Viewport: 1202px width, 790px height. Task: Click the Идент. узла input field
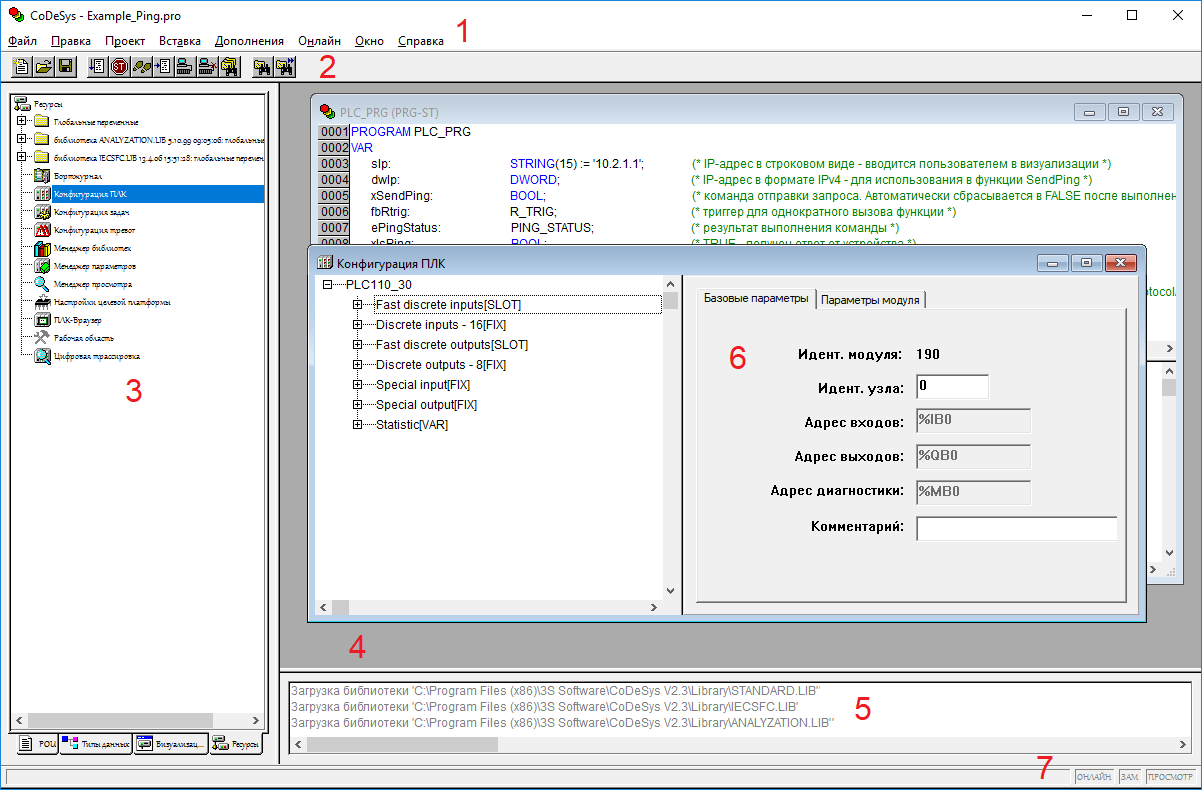951,387
